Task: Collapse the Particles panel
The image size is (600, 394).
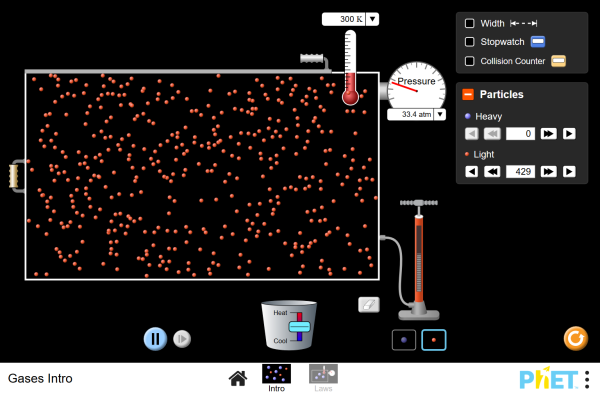Action: coord(468,94)
